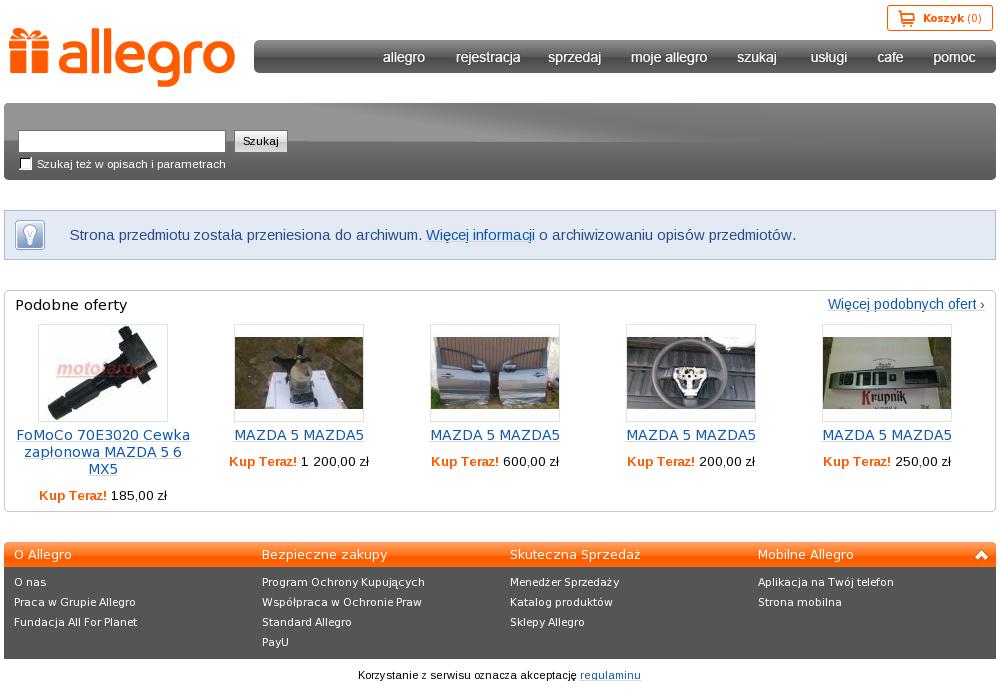Open 'Strona mobilna' footer link

(800, 602)
